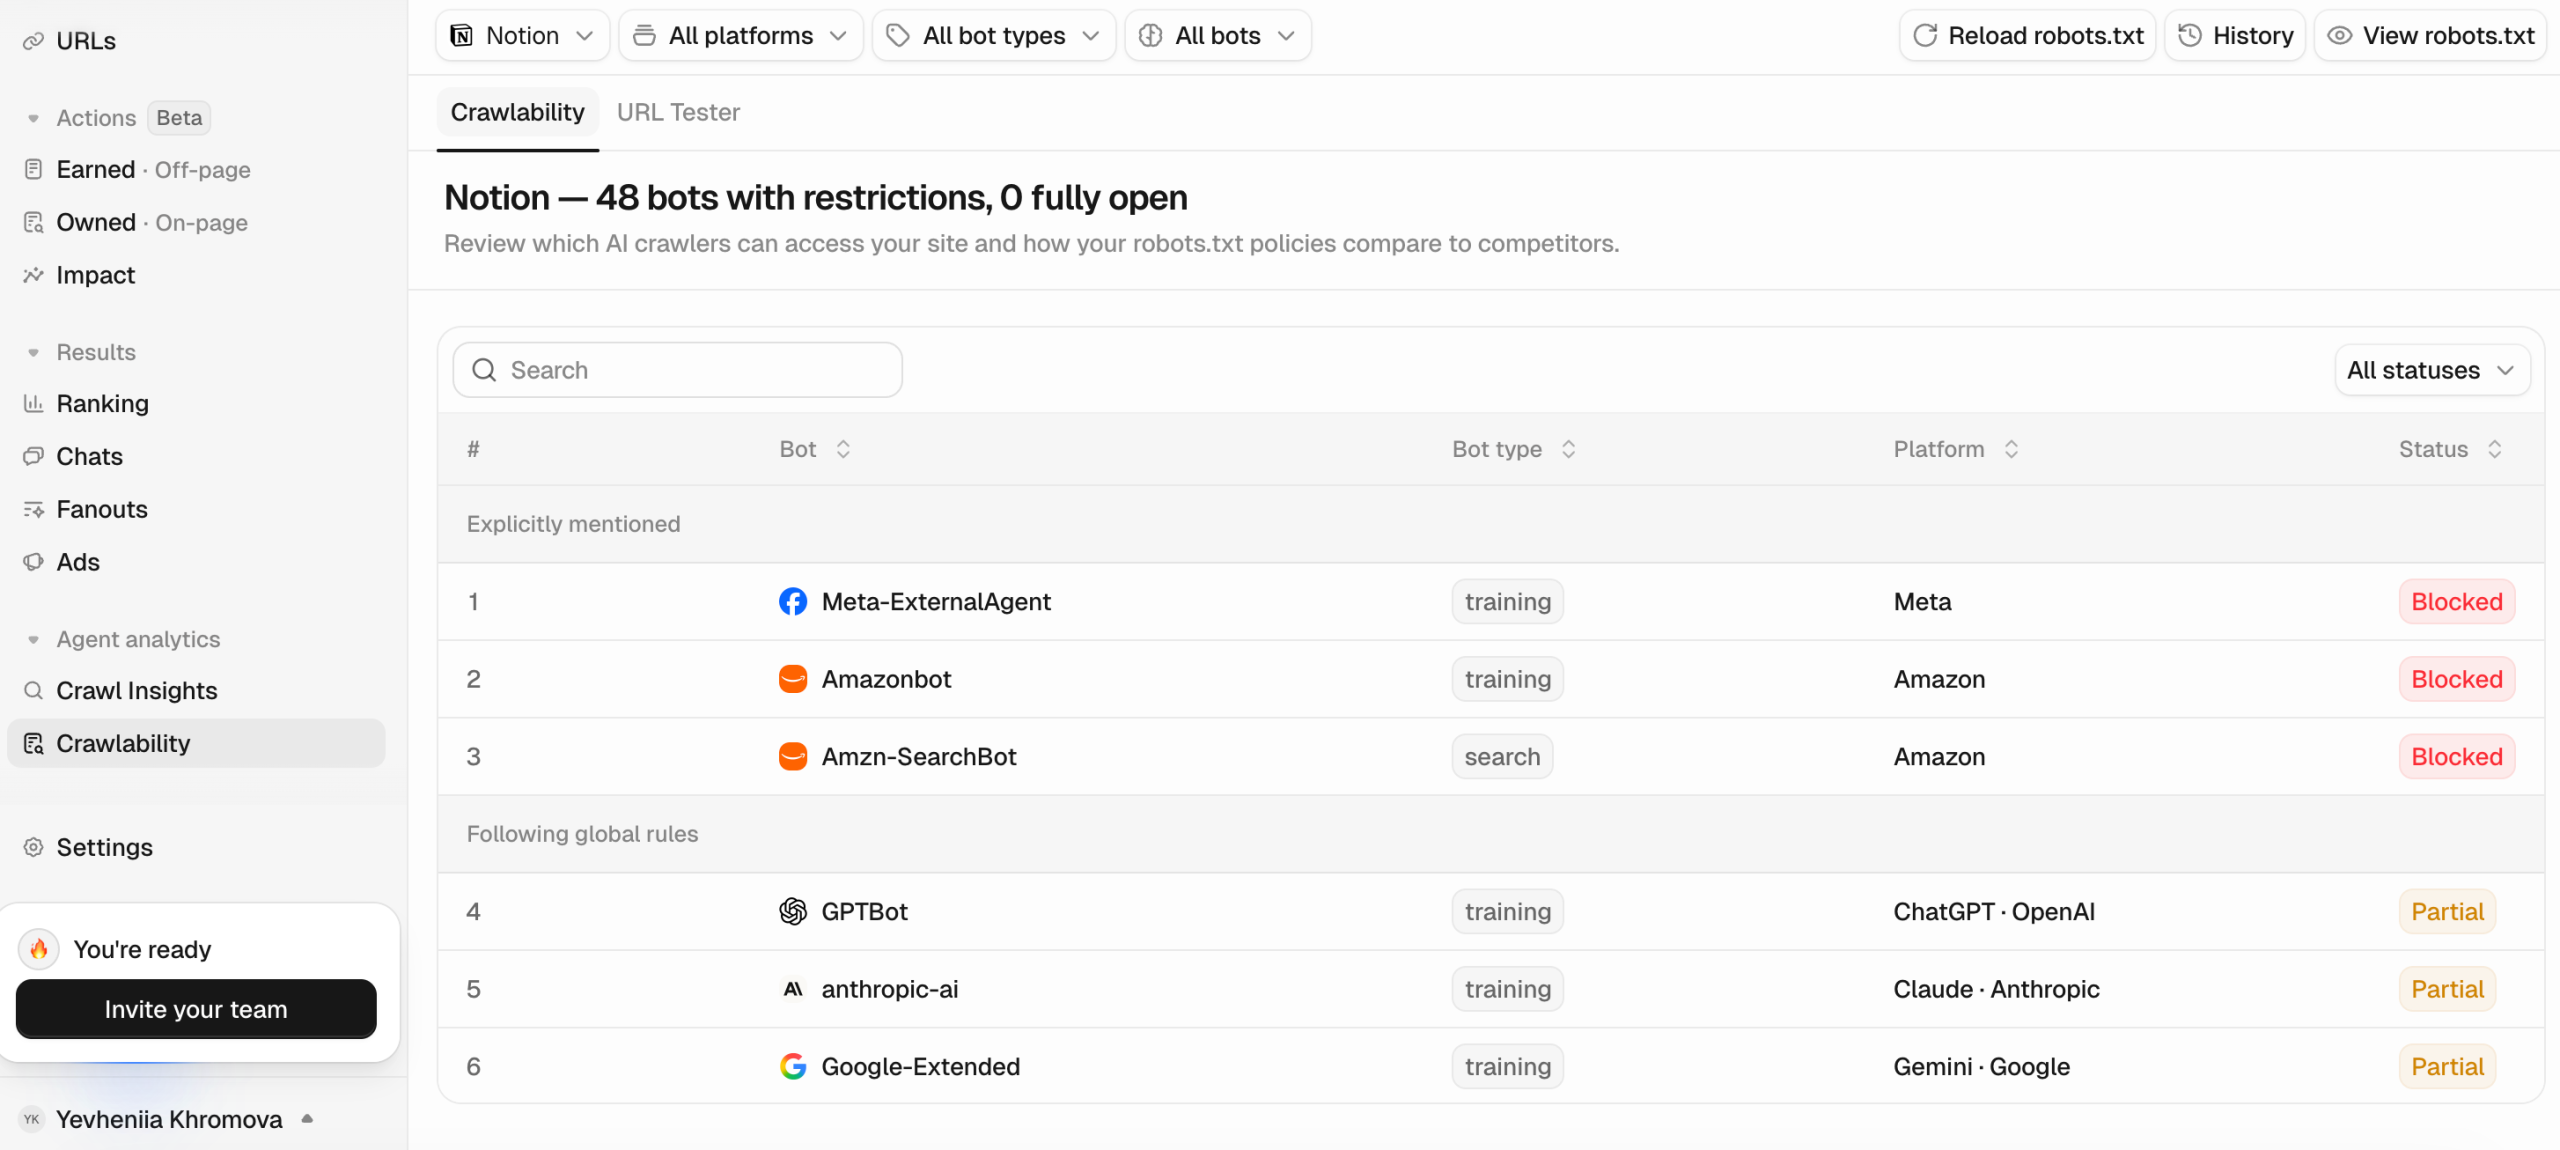
Task: Click the Crawlability sidebar icon
Action: click(33, 743)
